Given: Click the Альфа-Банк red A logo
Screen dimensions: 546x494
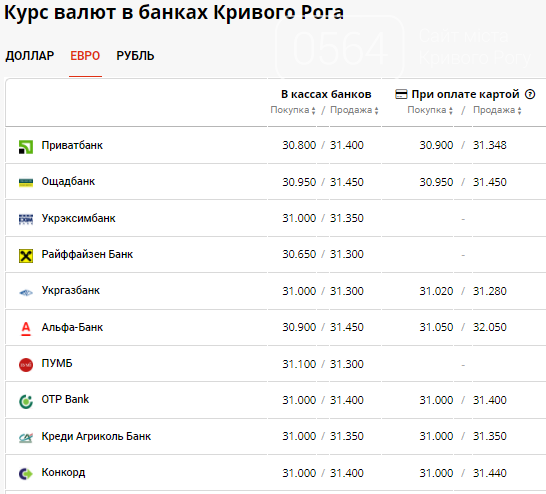Looking at the screenshot, I should point(26,329).
